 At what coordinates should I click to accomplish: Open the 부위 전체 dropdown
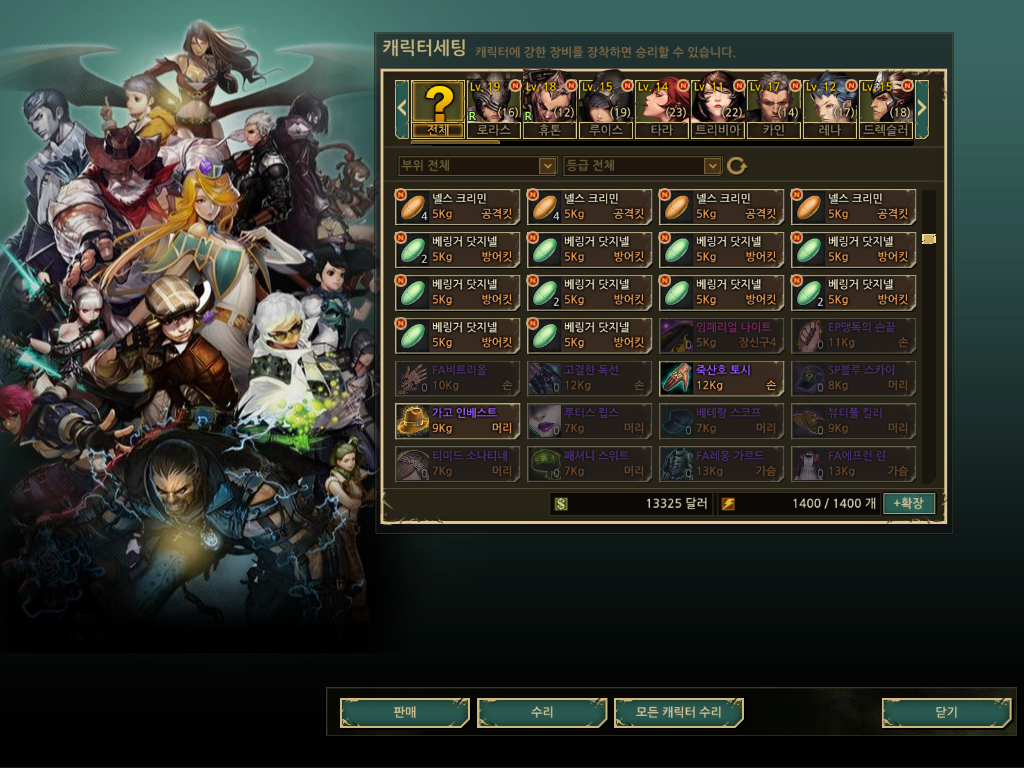click(x=477, y=166)
